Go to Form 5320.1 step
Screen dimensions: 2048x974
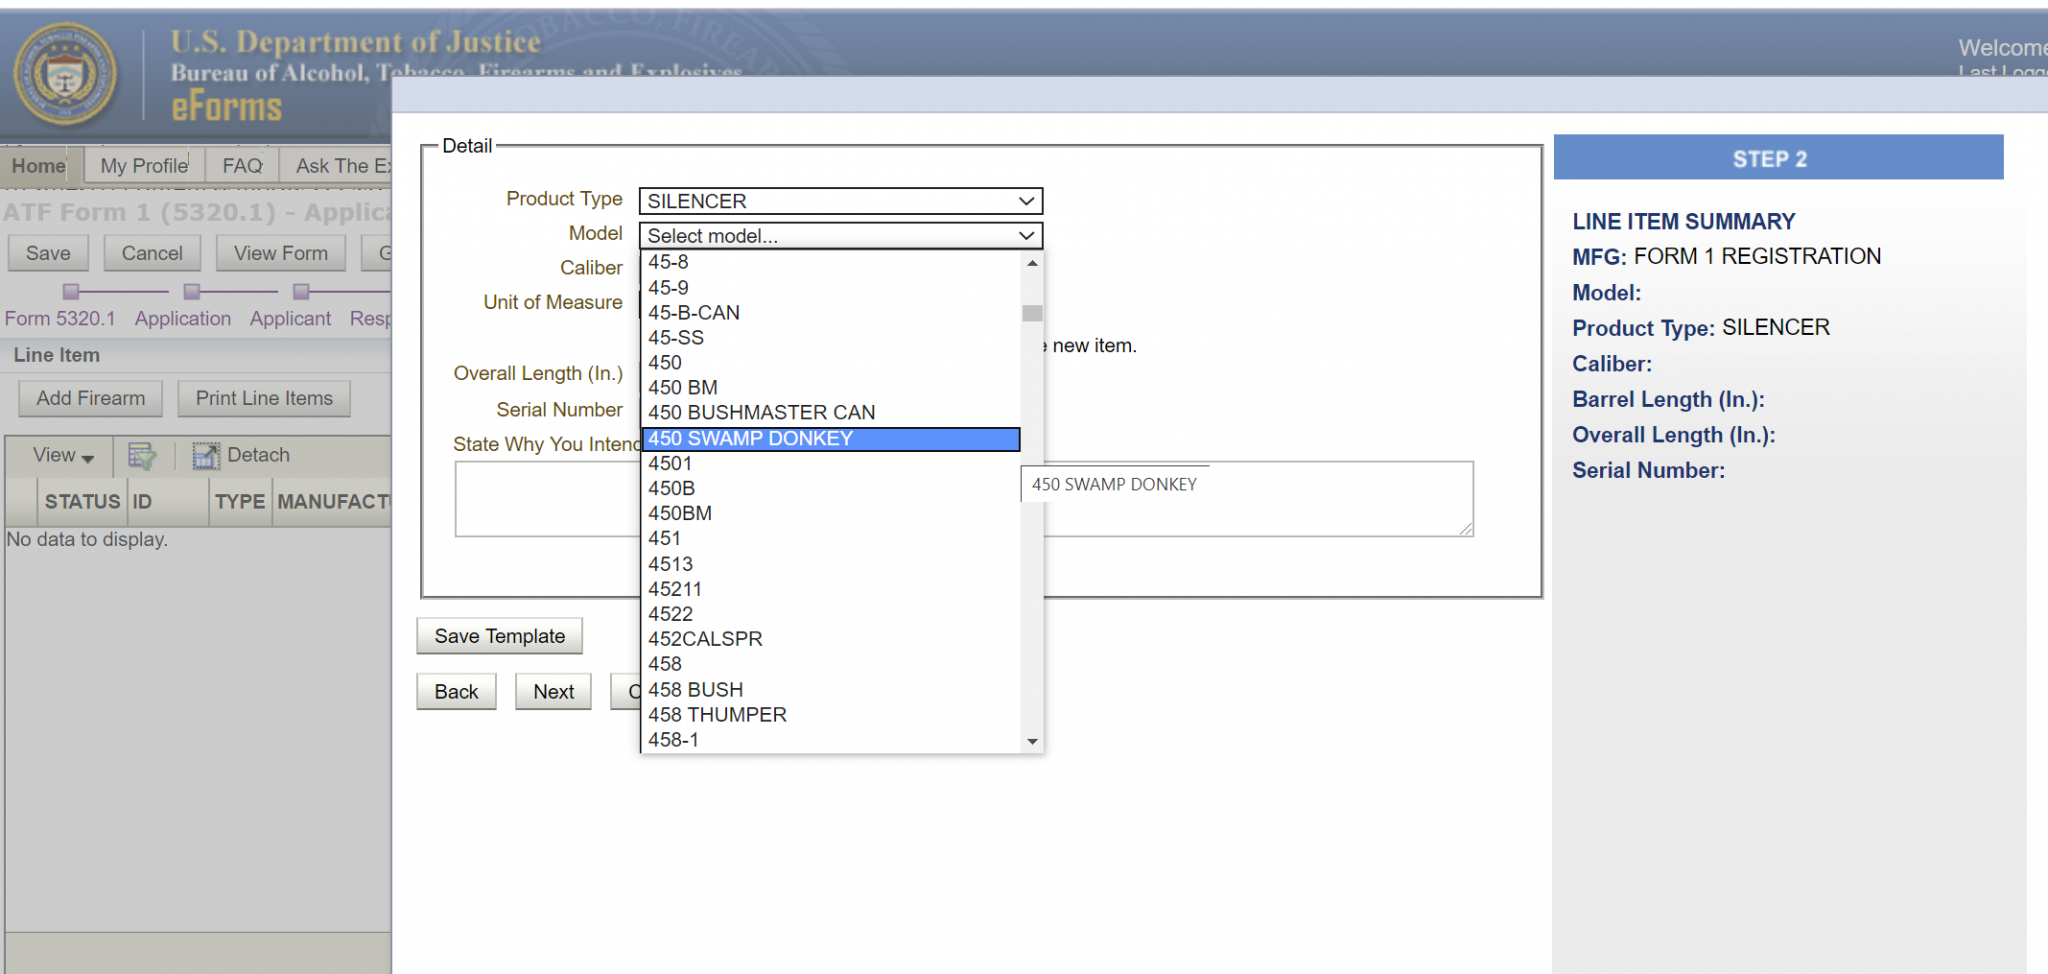(60, 319)
